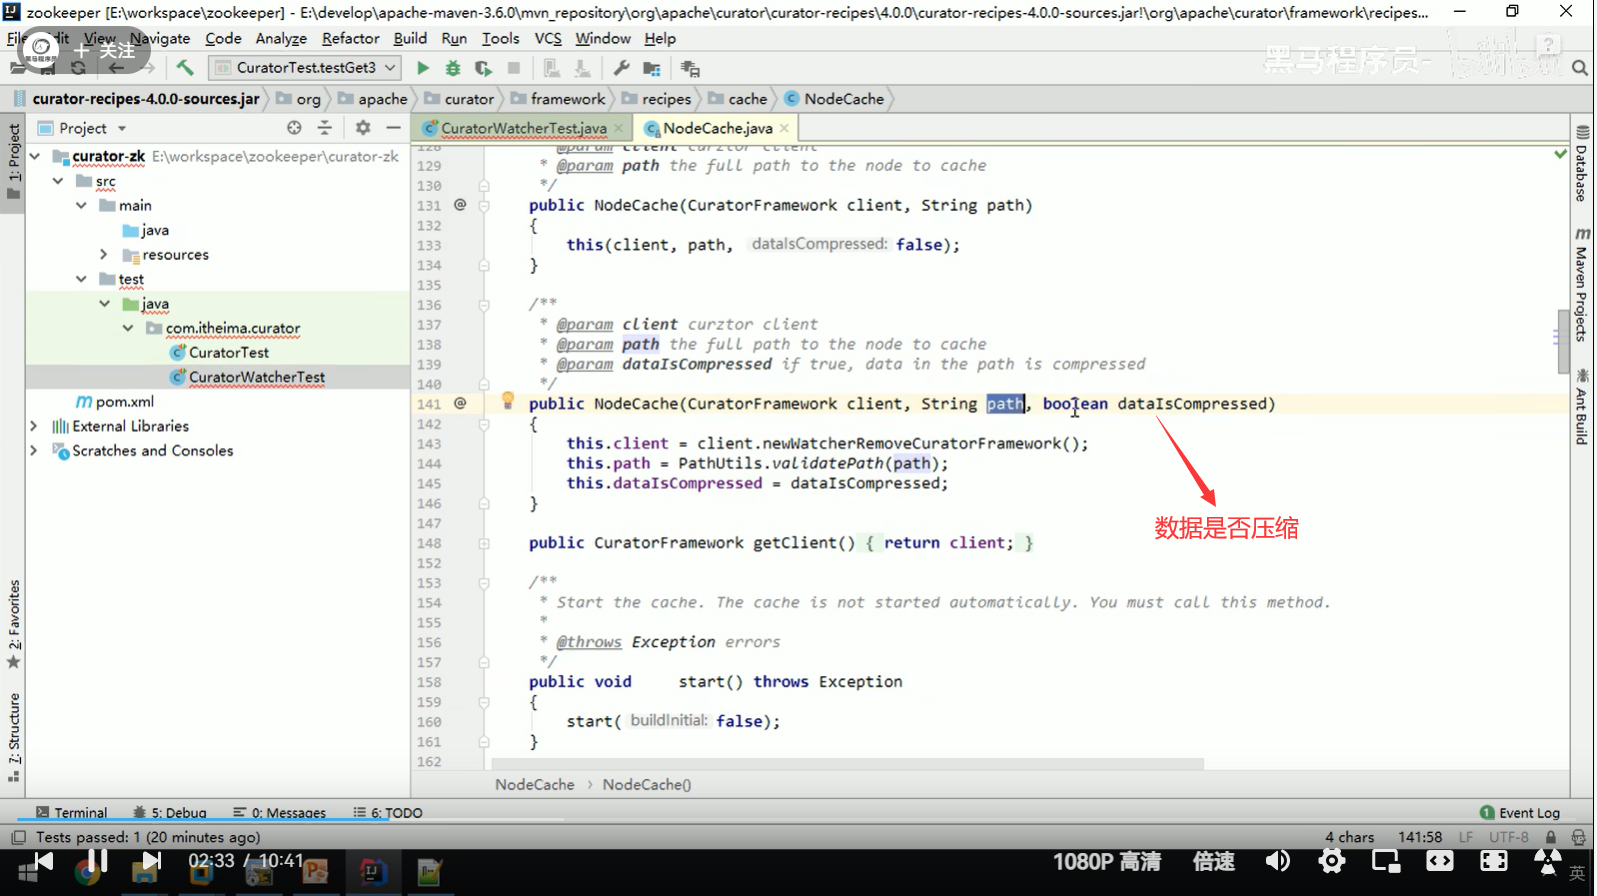
Task: Close the NodeCache.java tab
Action: (784, 128)
